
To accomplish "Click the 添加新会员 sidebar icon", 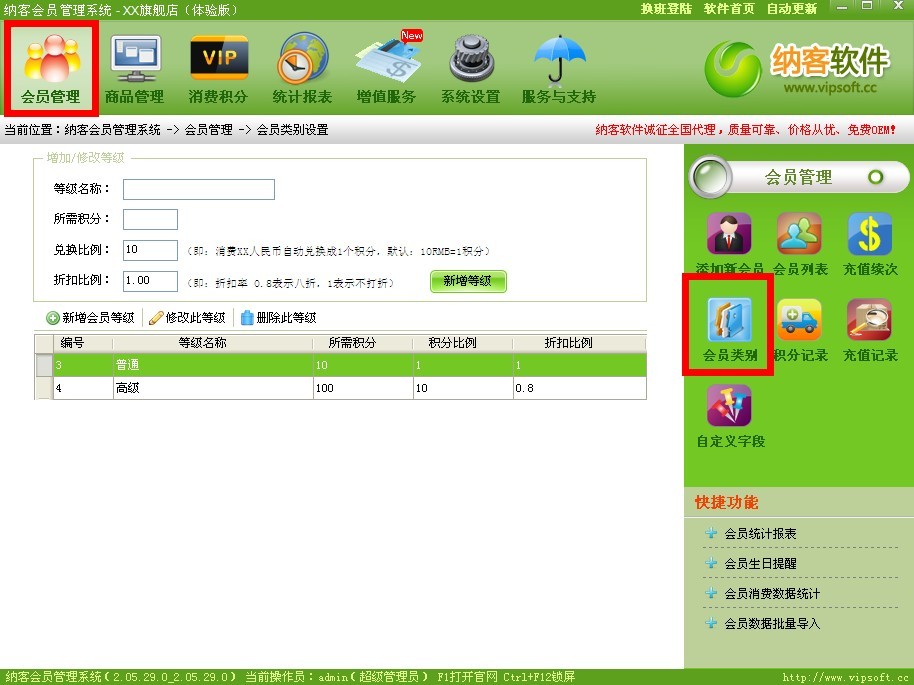I will tap(729, 244).
